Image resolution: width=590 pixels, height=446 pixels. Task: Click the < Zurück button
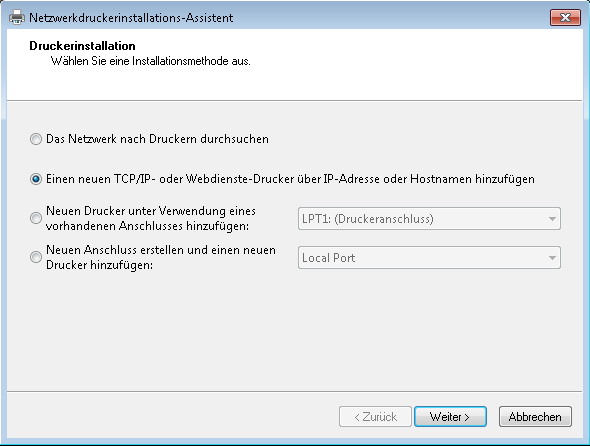(x=375, y=417)
